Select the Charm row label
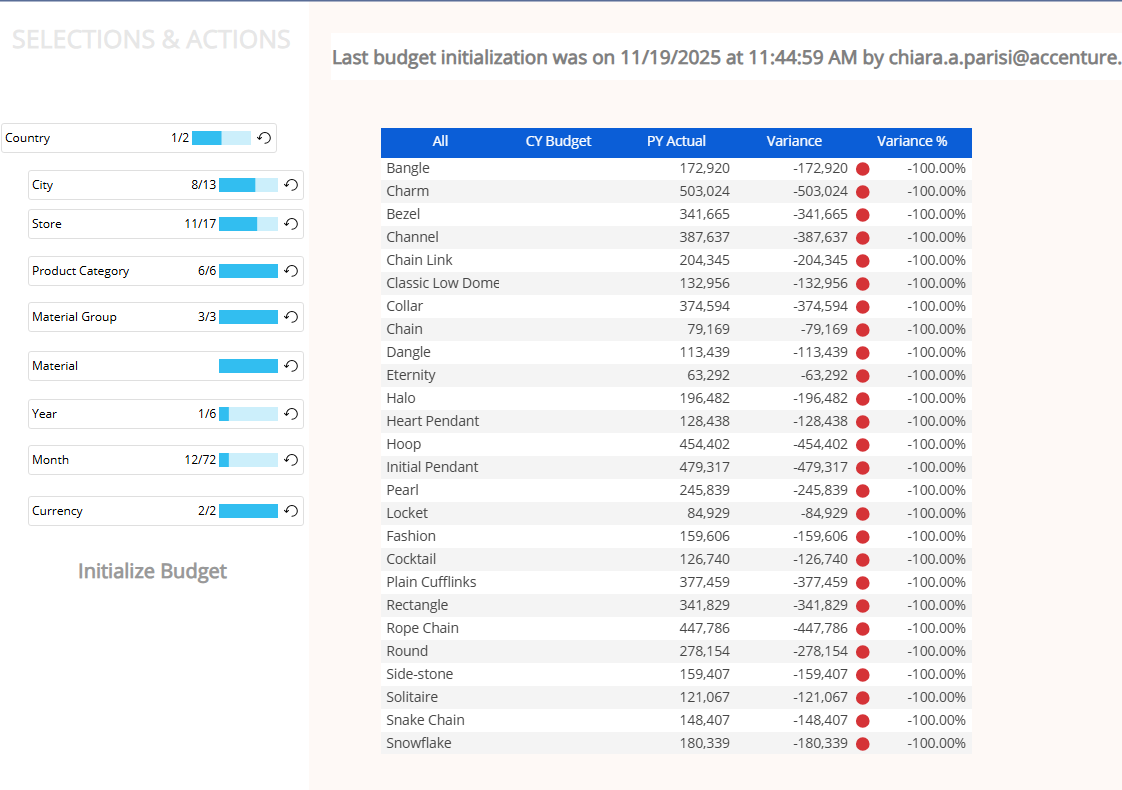The width and height of the screenshot is (1122, 790). pos(408,191)
